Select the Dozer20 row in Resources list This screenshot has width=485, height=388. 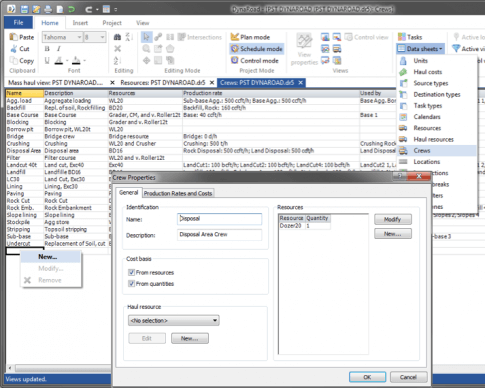(x=304, y=226)
